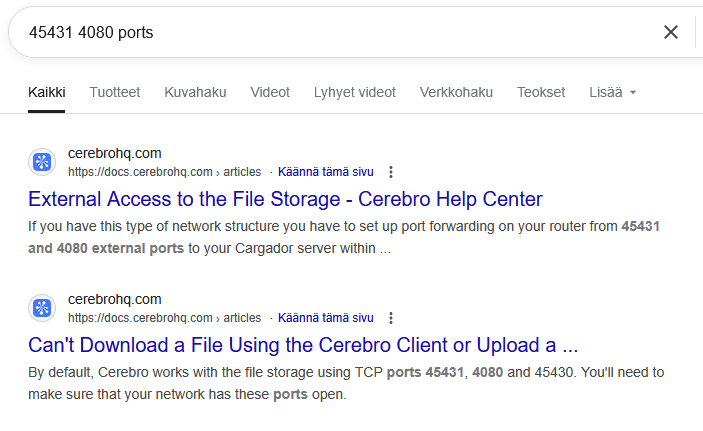The image size is (703, 431).
Task: Open the Lyhyet videot tab
Action: point(355,92)
